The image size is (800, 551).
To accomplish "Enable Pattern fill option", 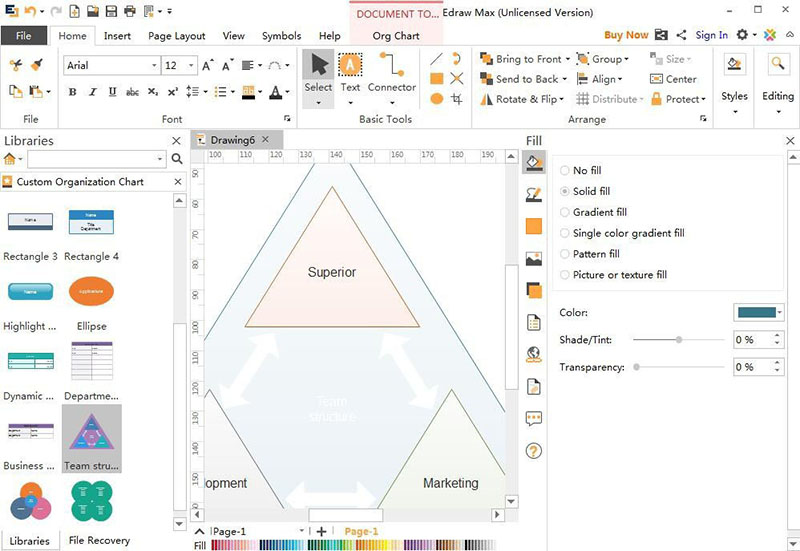I will coord(566,254).
